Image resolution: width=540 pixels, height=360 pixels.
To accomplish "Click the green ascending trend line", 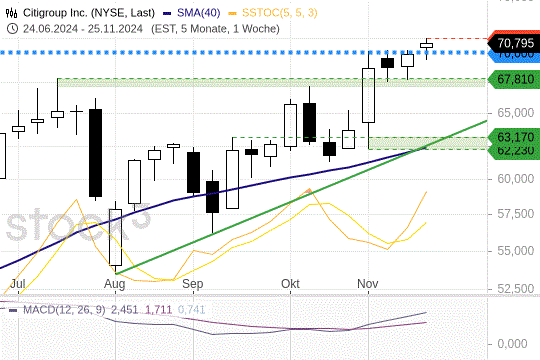I will tap(301, 197).
